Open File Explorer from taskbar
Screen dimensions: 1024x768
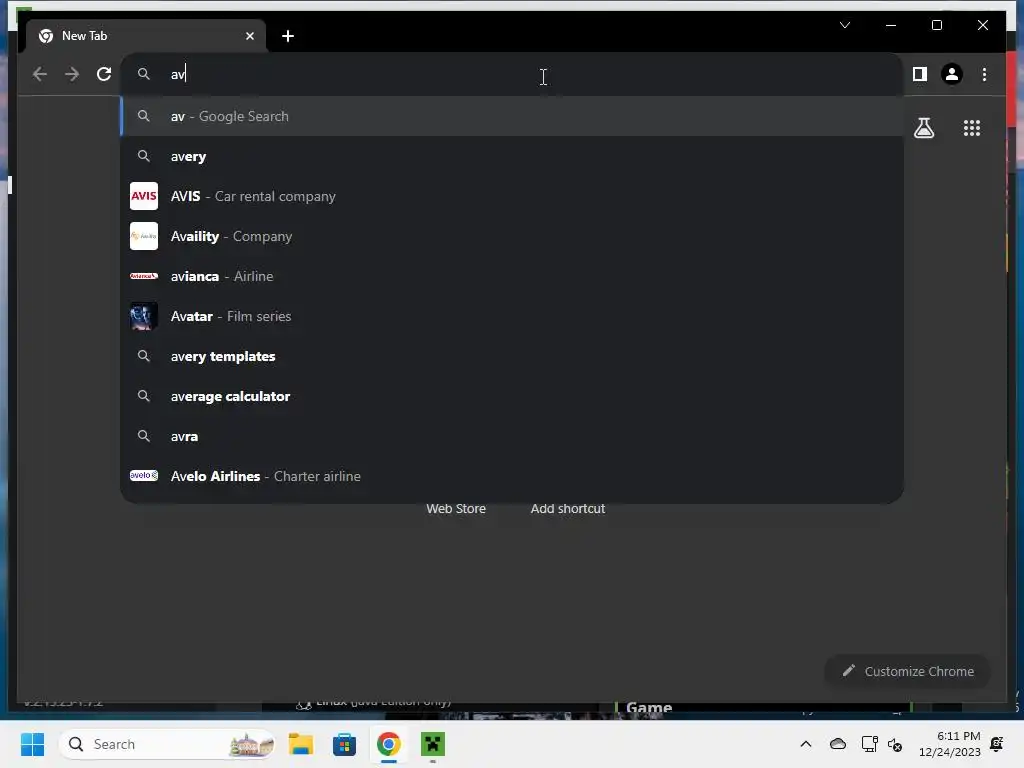[x=300, y=744]
